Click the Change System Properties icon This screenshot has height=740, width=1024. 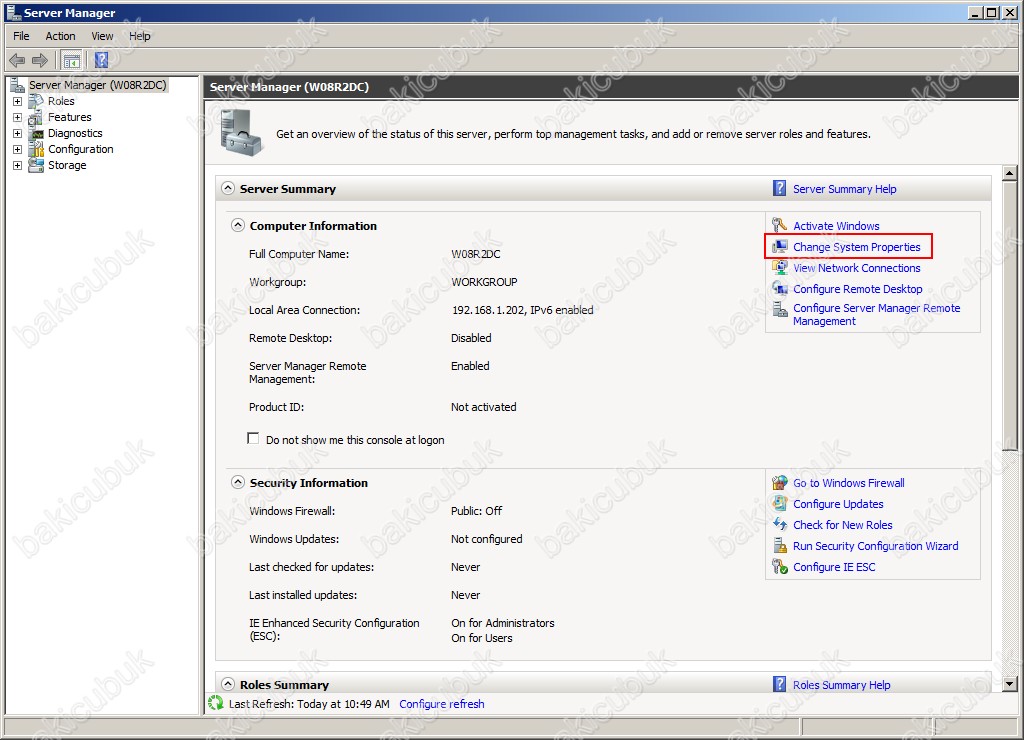pos(780,247)
